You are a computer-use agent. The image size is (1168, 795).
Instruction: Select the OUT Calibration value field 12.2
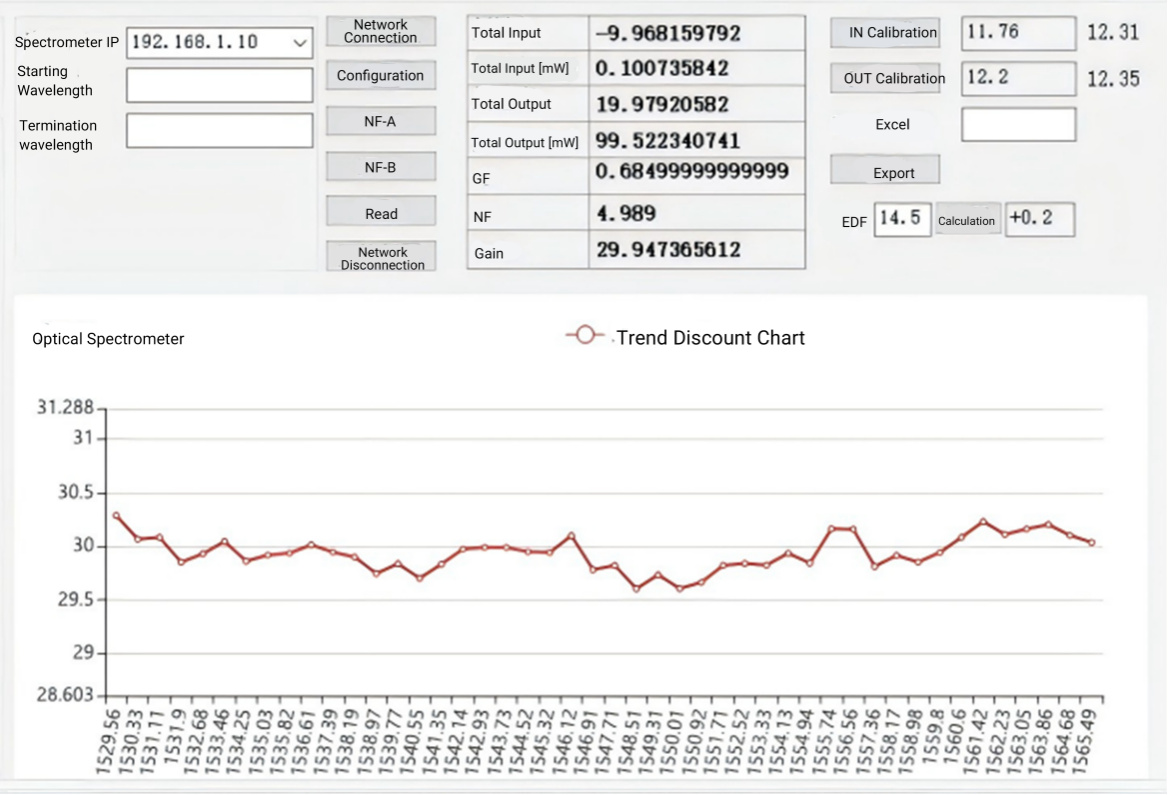[1018, 78]
